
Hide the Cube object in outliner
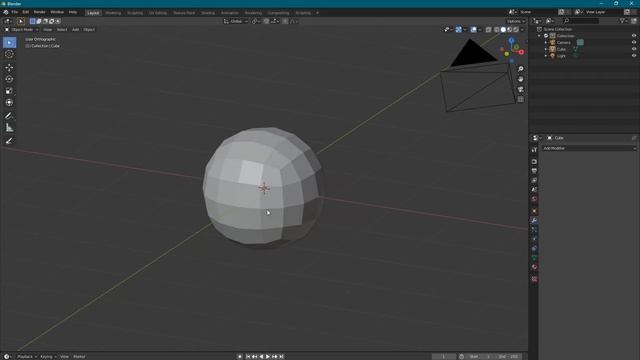pyautogui.click(x=634, y=49)
